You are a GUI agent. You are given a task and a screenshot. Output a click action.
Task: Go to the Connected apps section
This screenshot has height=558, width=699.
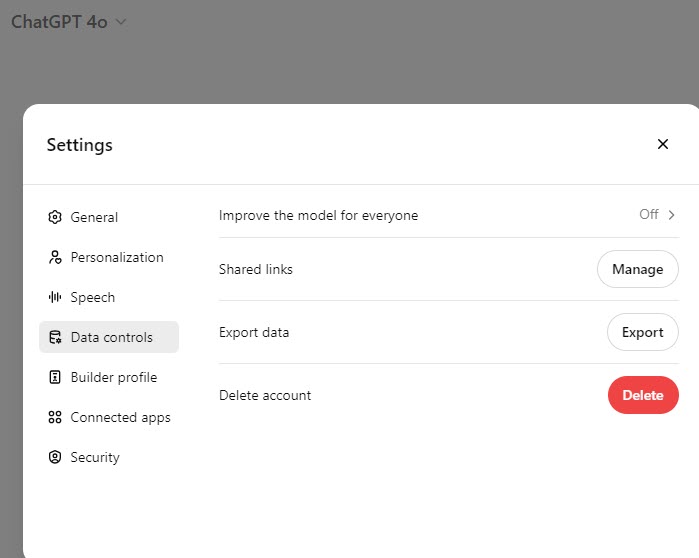(x=120, y=417)
